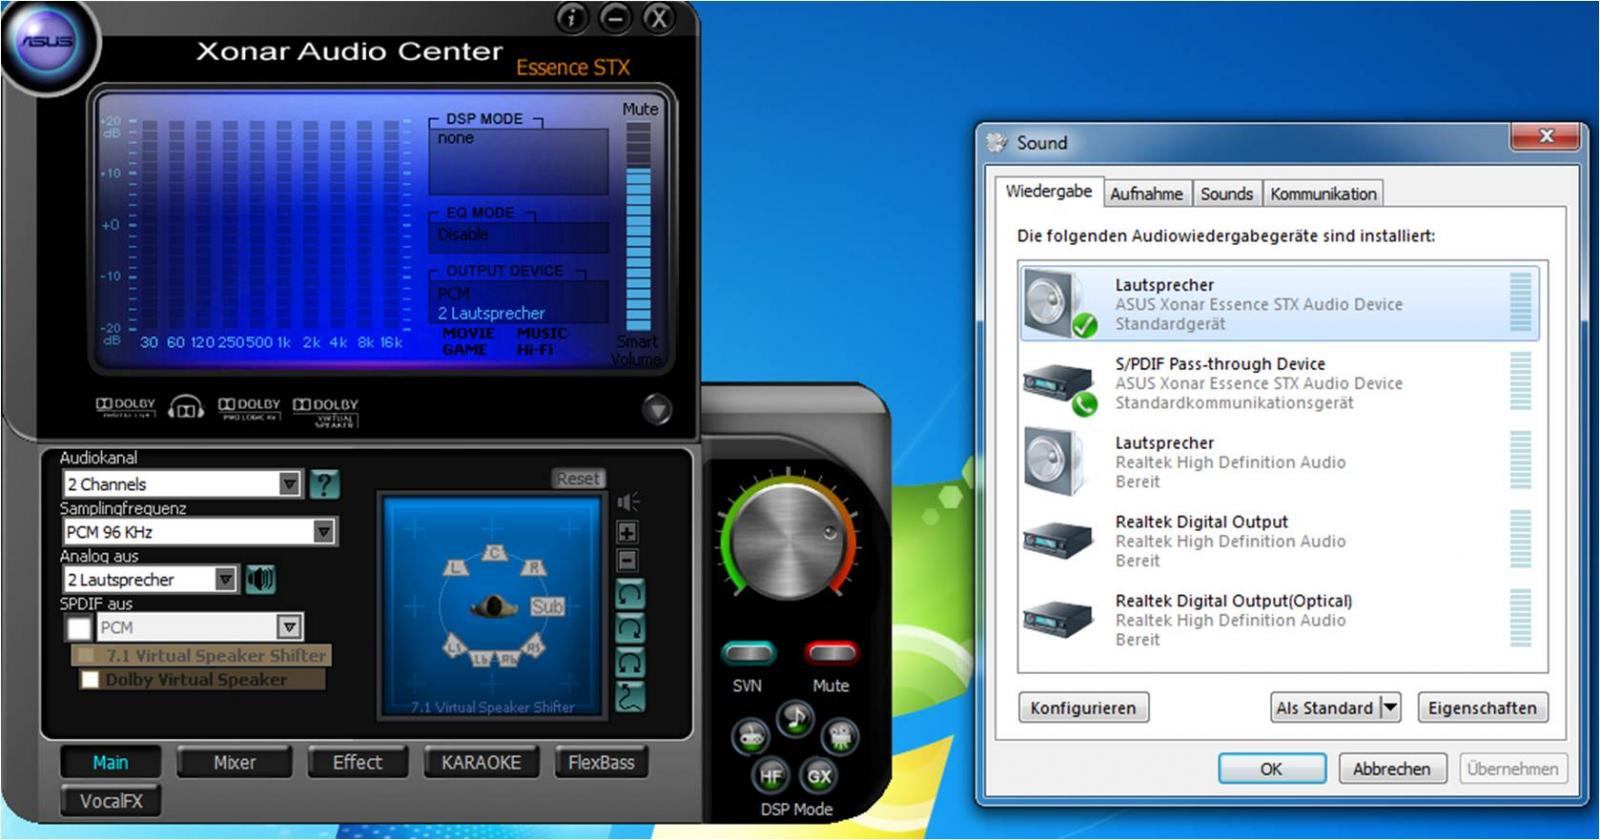Image resolution: width=1600 pixels, height=840 pixels.
Task: Click the master volume knob
Action: [x=789, y=540]
